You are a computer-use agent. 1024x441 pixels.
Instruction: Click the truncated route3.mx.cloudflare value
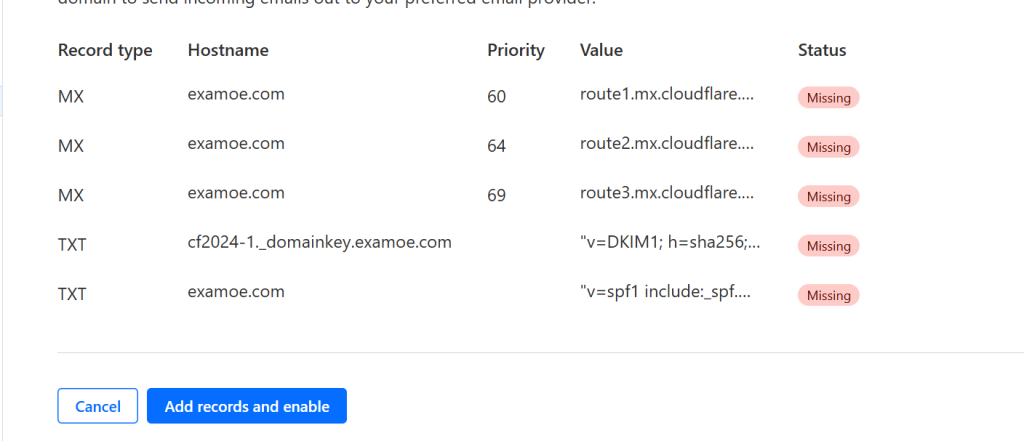(667, 193)
